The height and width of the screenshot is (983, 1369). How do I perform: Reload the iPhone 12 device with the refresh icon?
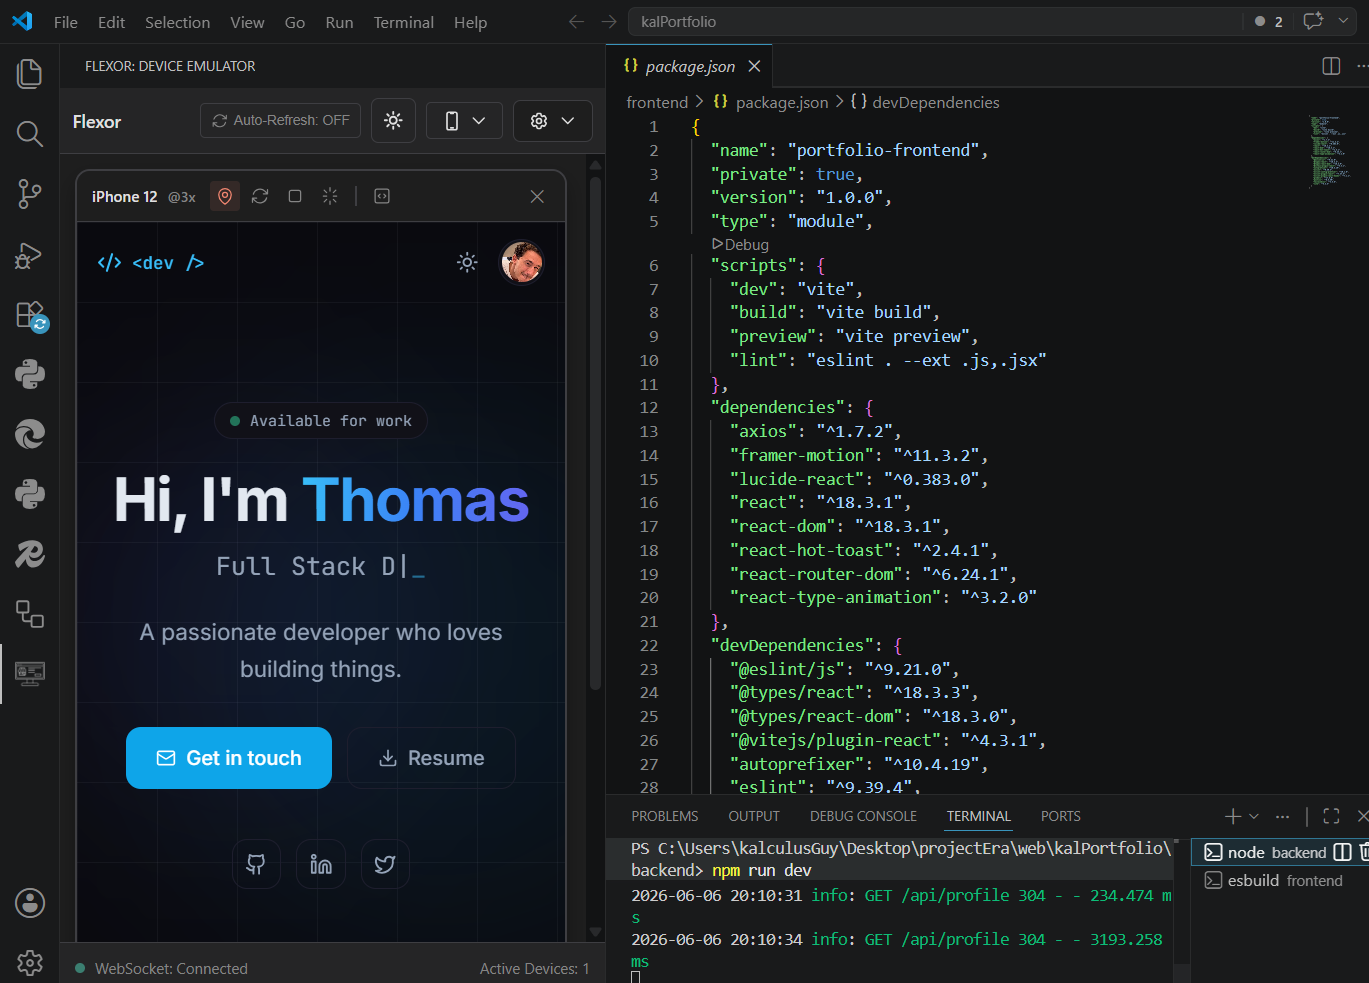(x=260, y=196)
